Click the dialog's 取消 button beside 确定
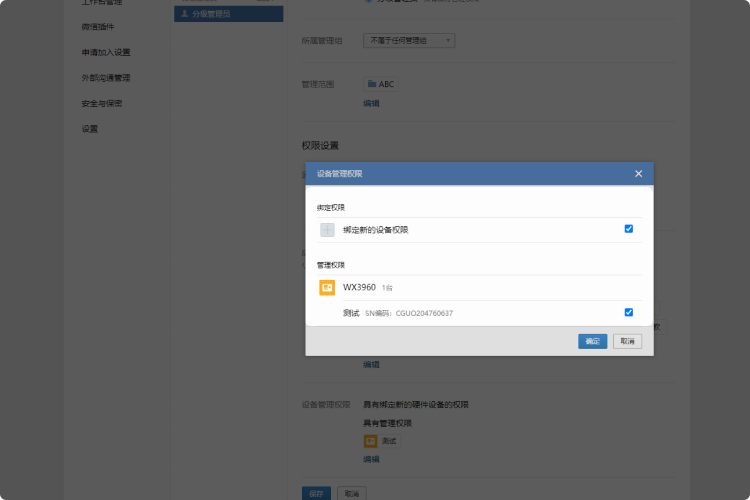The height and width of the screenshot is (500, 750). 627,341
